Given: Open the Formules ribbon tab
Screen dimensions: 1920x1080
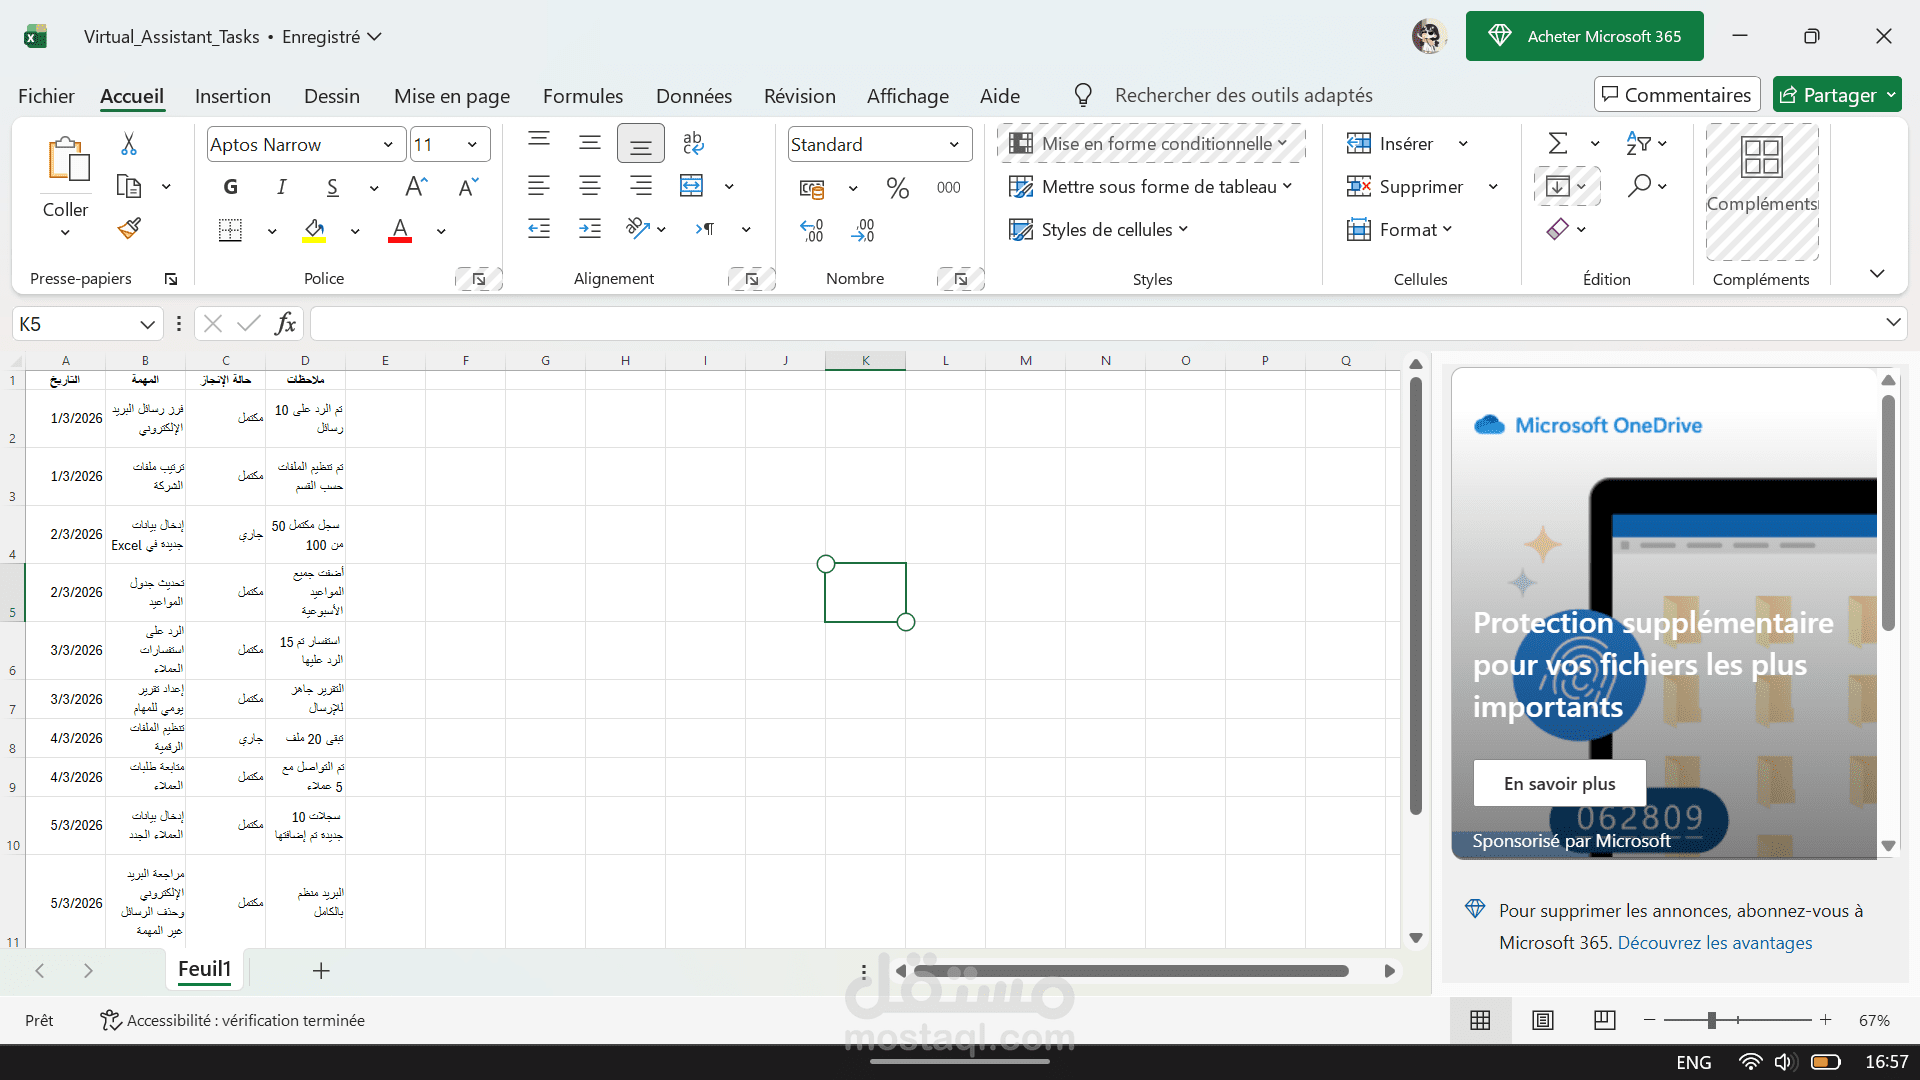Looking at the screenshot, I should pyautogui.click(x=582, y=96).
